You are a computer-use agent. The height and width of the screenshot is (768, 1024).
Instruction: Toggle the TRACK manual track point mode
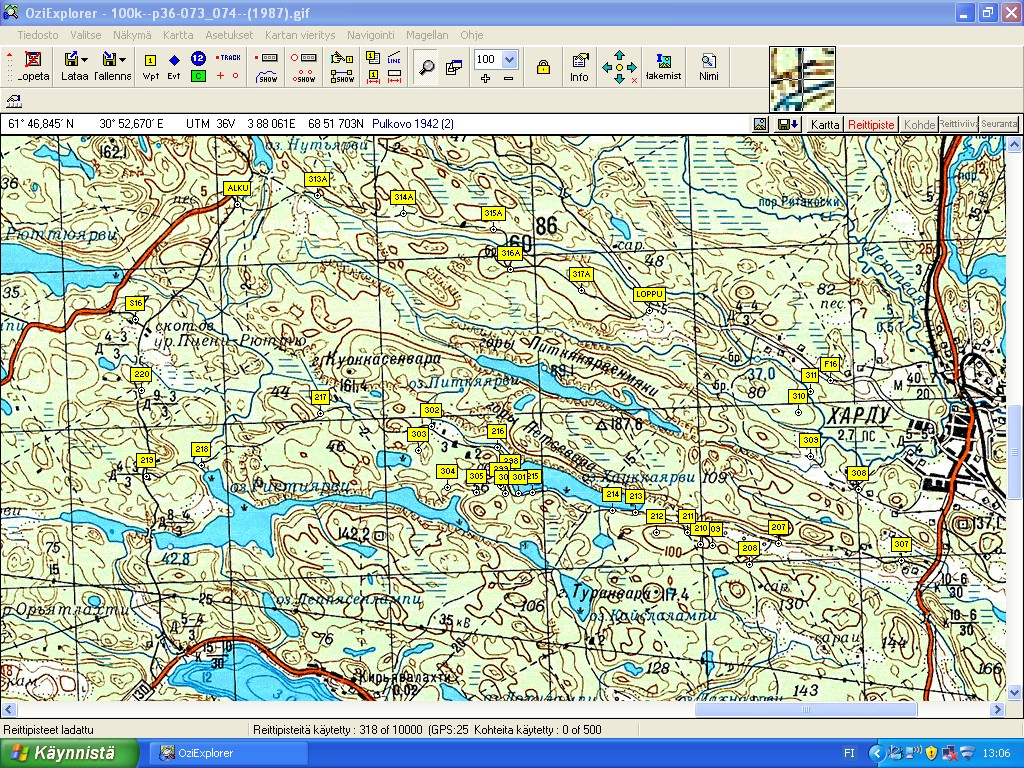pyautogui.click(x=228, y=58)
